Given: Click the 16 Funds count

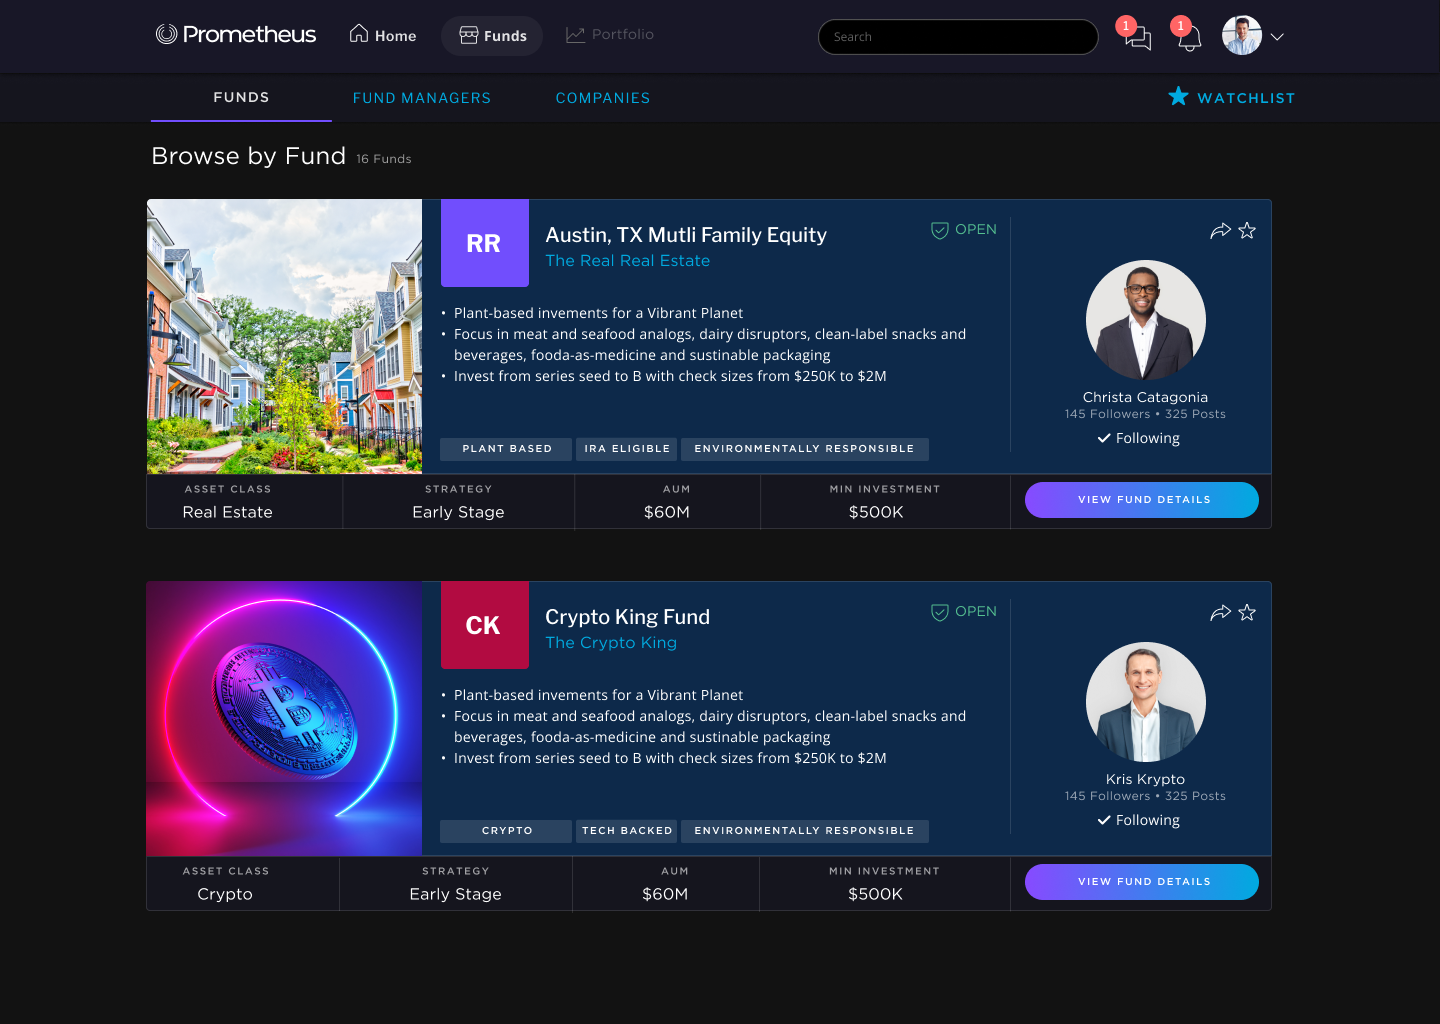Looking at the screenshot, I should click(x=384, y=159).
